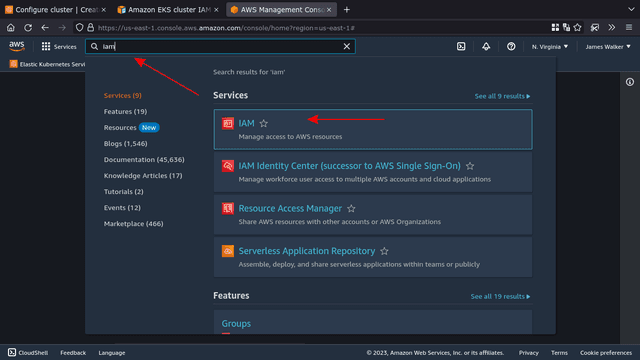This screenshot has width=640, height=360.
Task: Expand the N. Virginia region dropdown
Action: coord(549,47)
